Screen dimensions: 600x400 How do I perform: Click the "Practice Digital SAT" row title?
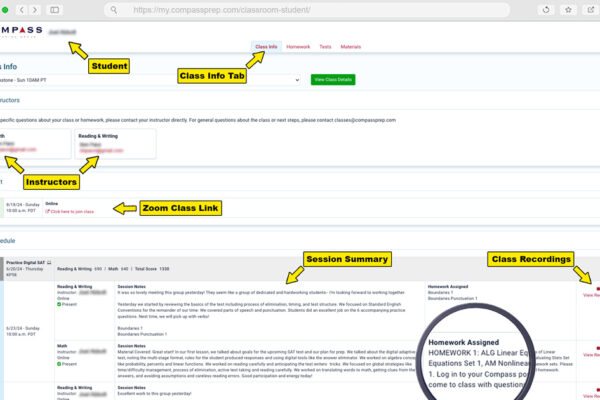pos(25,263)
